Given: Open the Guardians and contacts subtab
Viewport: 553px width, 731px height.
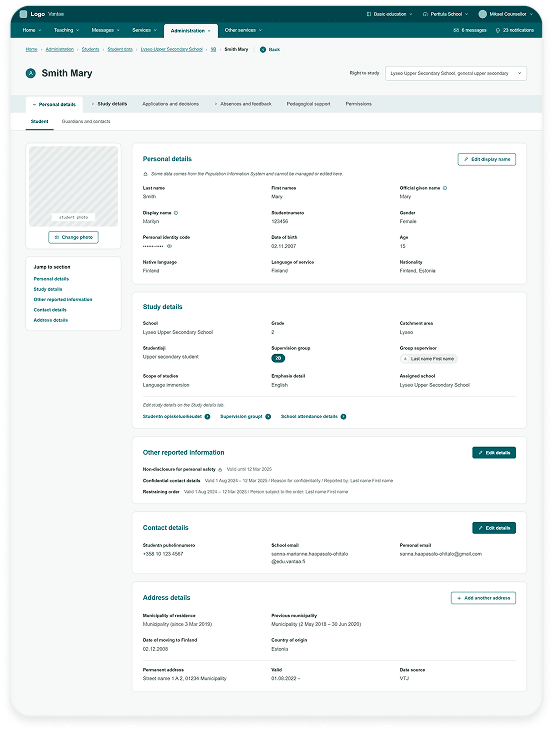Looking at the screenshot, I should pyautogui.click(x=86, y=122).
